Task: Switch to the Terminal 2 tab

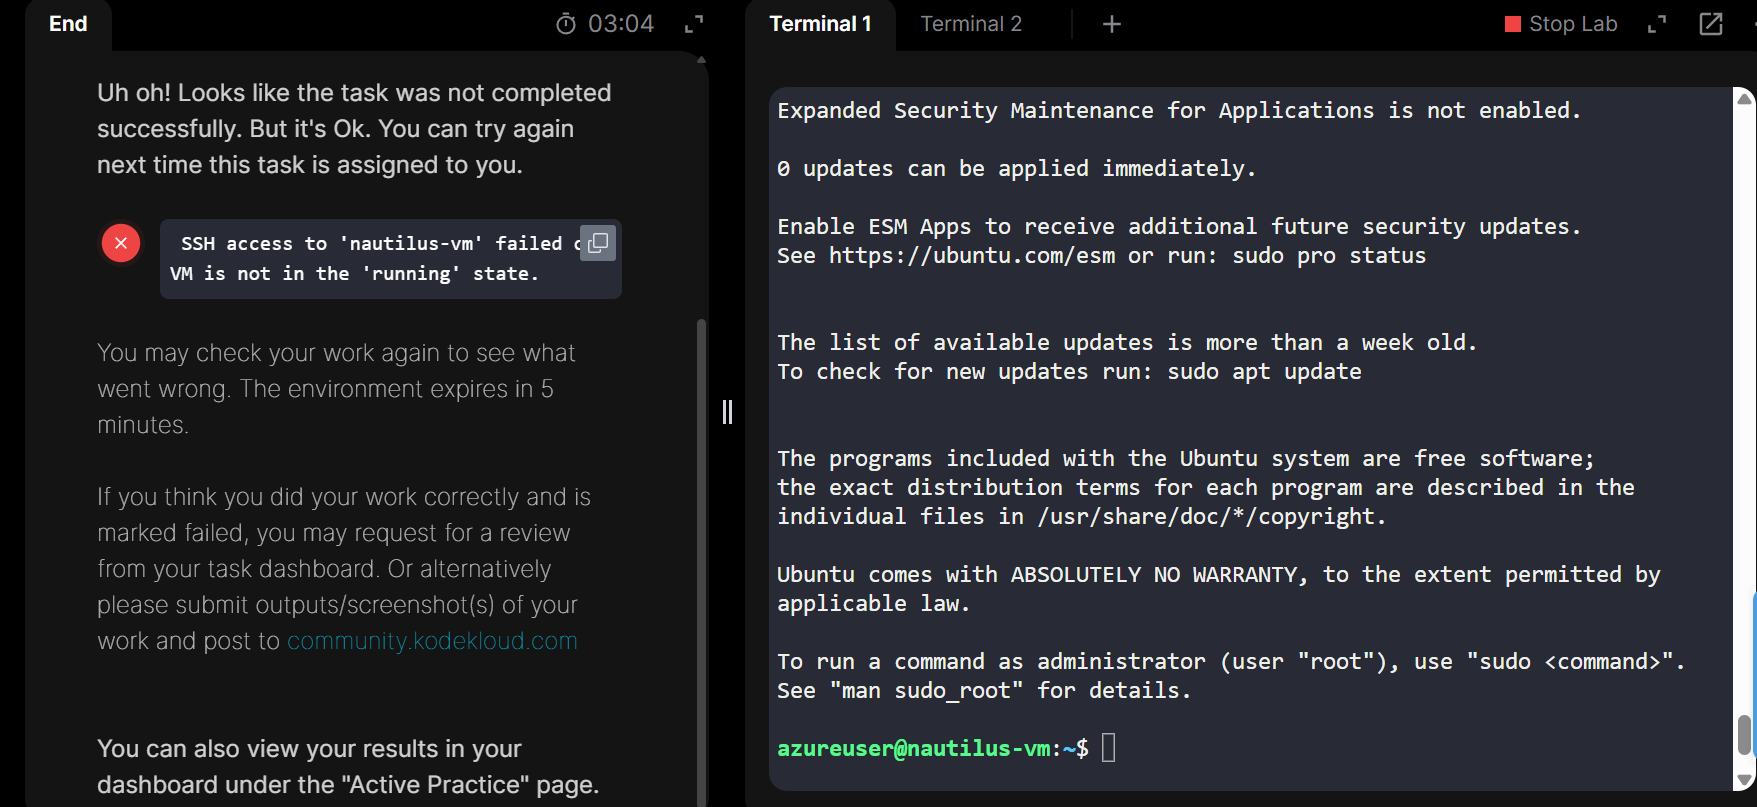Action: click(971, 24)
